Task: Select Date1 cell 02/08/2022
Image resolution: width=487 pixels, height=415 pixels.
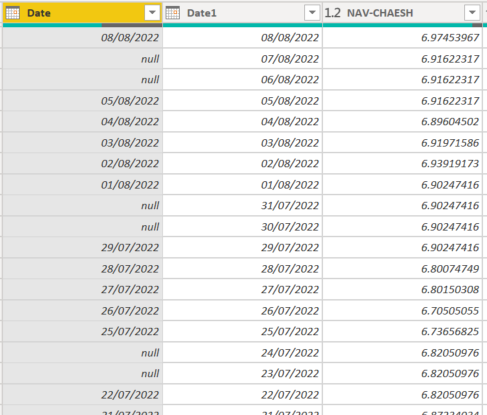Action: [x=242, y=164]
